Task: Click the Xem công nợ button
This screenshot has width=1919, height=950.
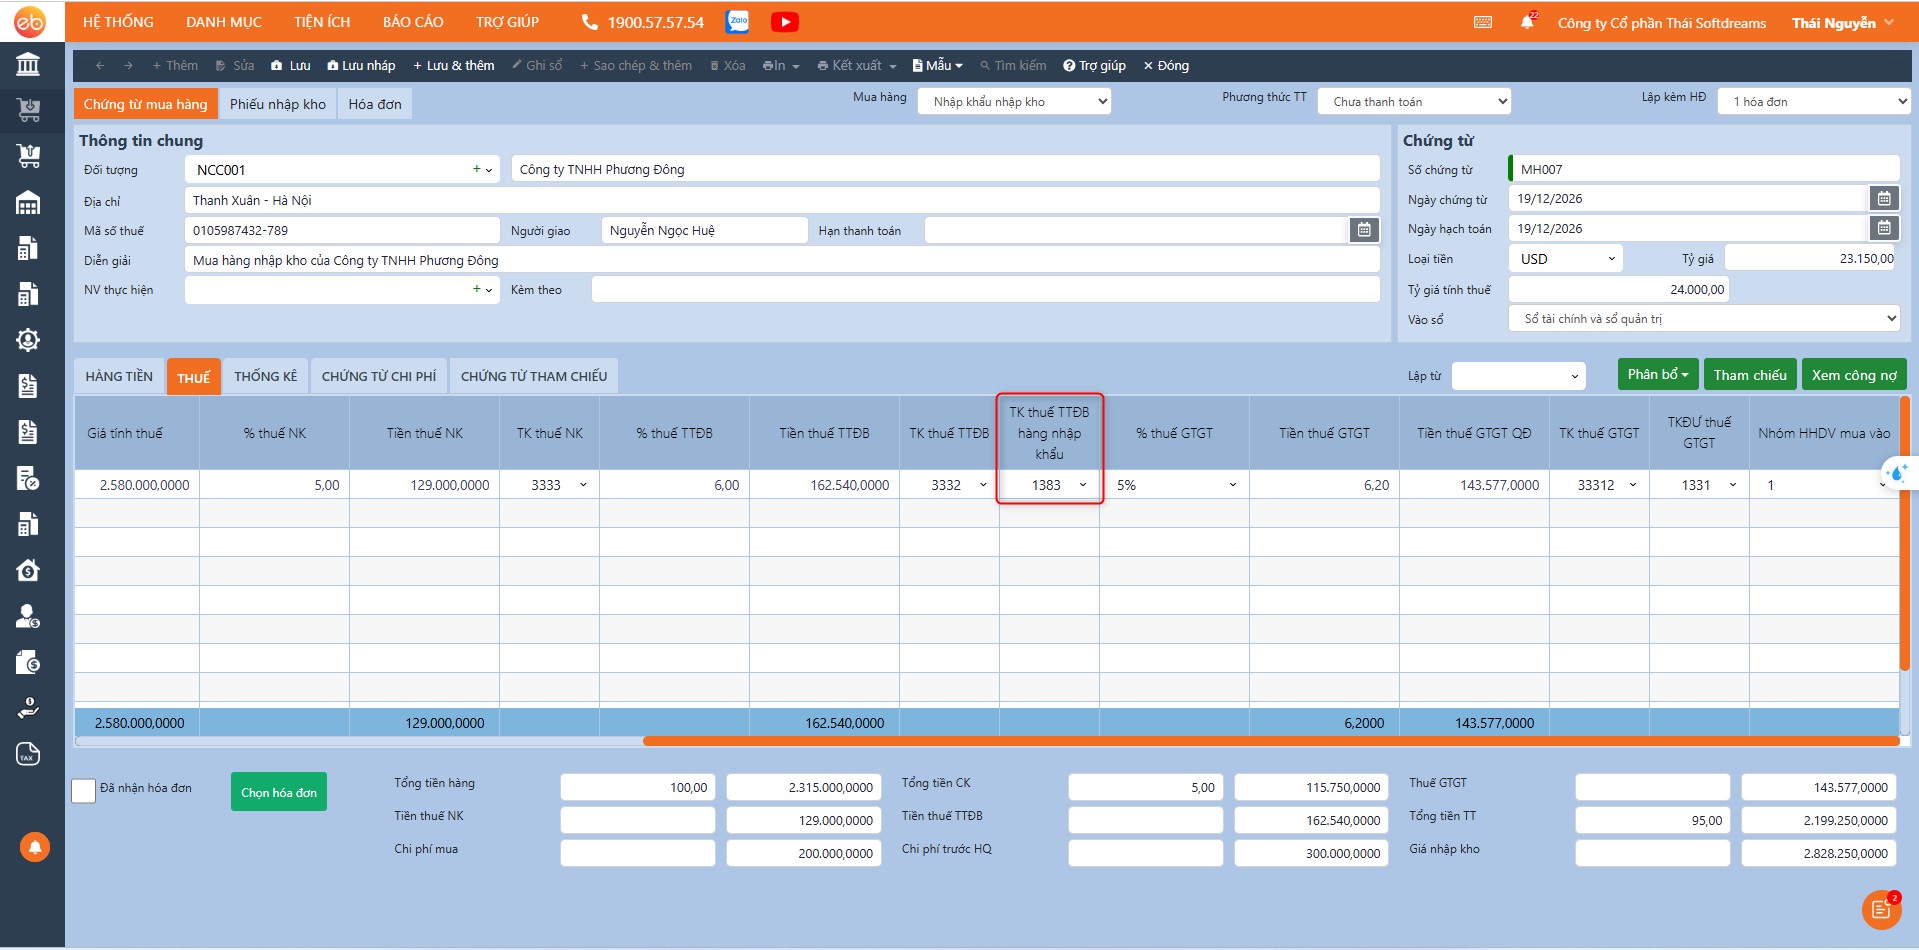Action: coord(1853,375)
